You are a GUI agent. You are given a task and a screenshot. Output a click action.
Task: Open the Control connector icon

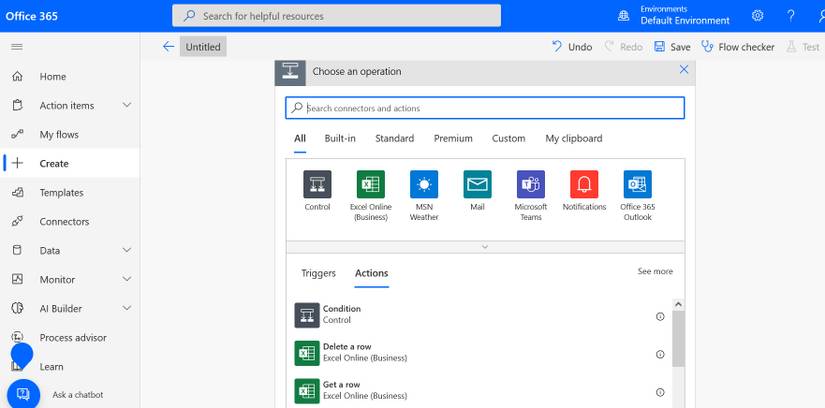pos(317,184)
